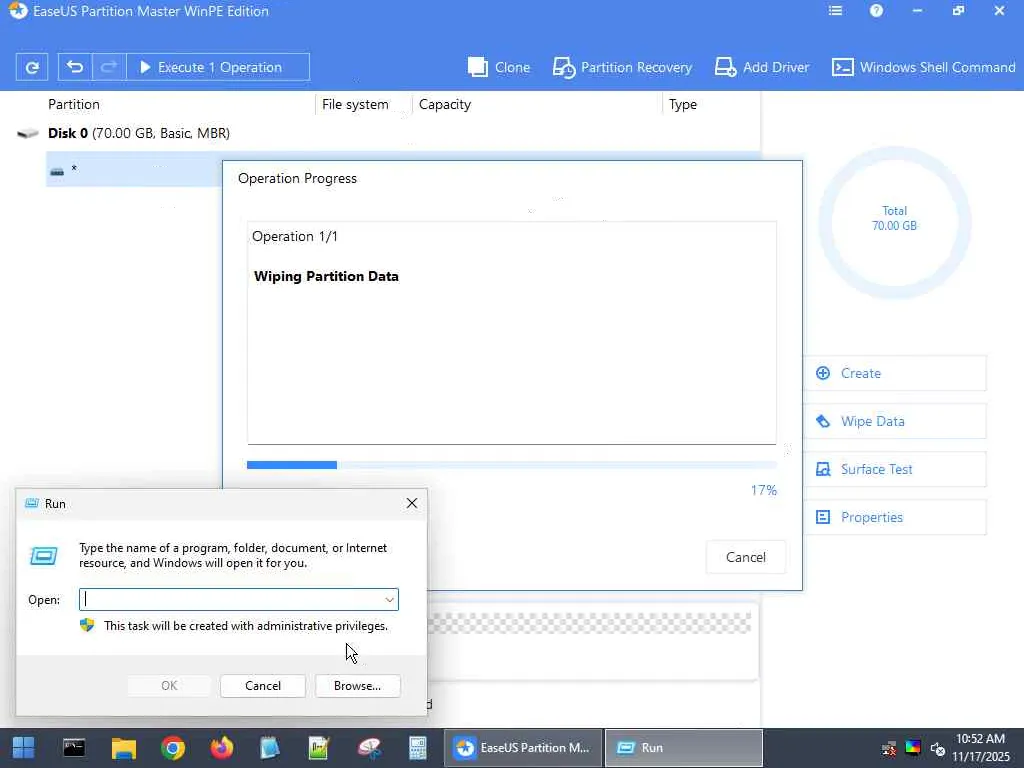Click Wiping Partition Data status text
The height and width of the screenshot is (768, 1024).
pos(327,276)
